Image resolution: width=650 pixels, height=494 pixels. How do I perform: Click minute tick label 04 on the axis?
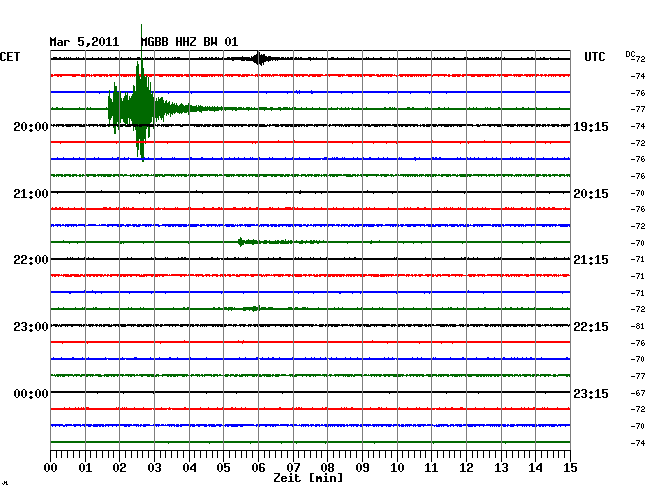[189, 467]
